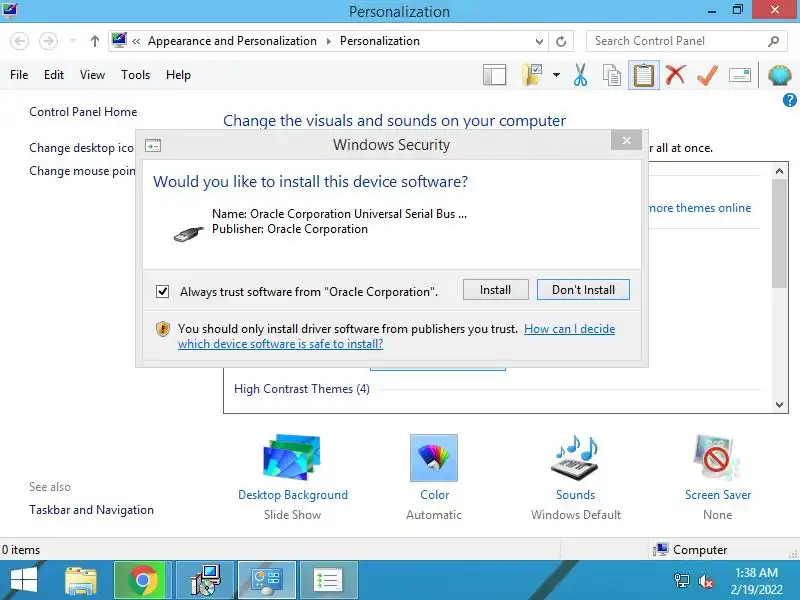Go forward with the Forward arrow
Screen dimensions: 800x600
tap(48, 41)
